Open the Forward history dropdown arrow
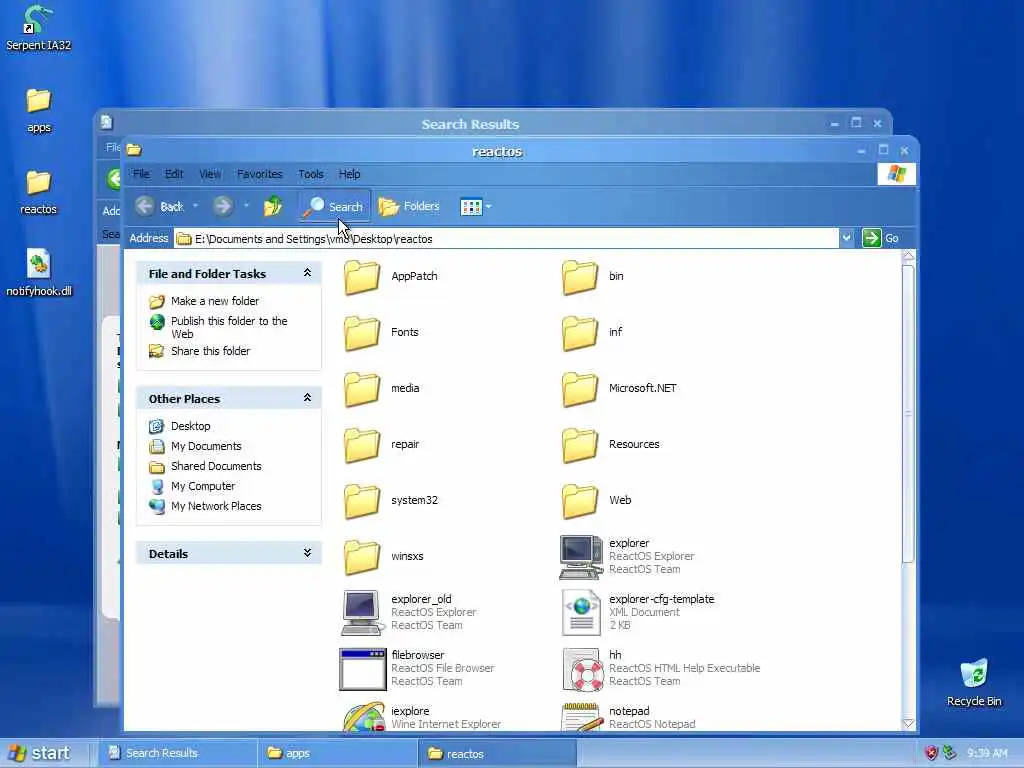 coord(246,206)
